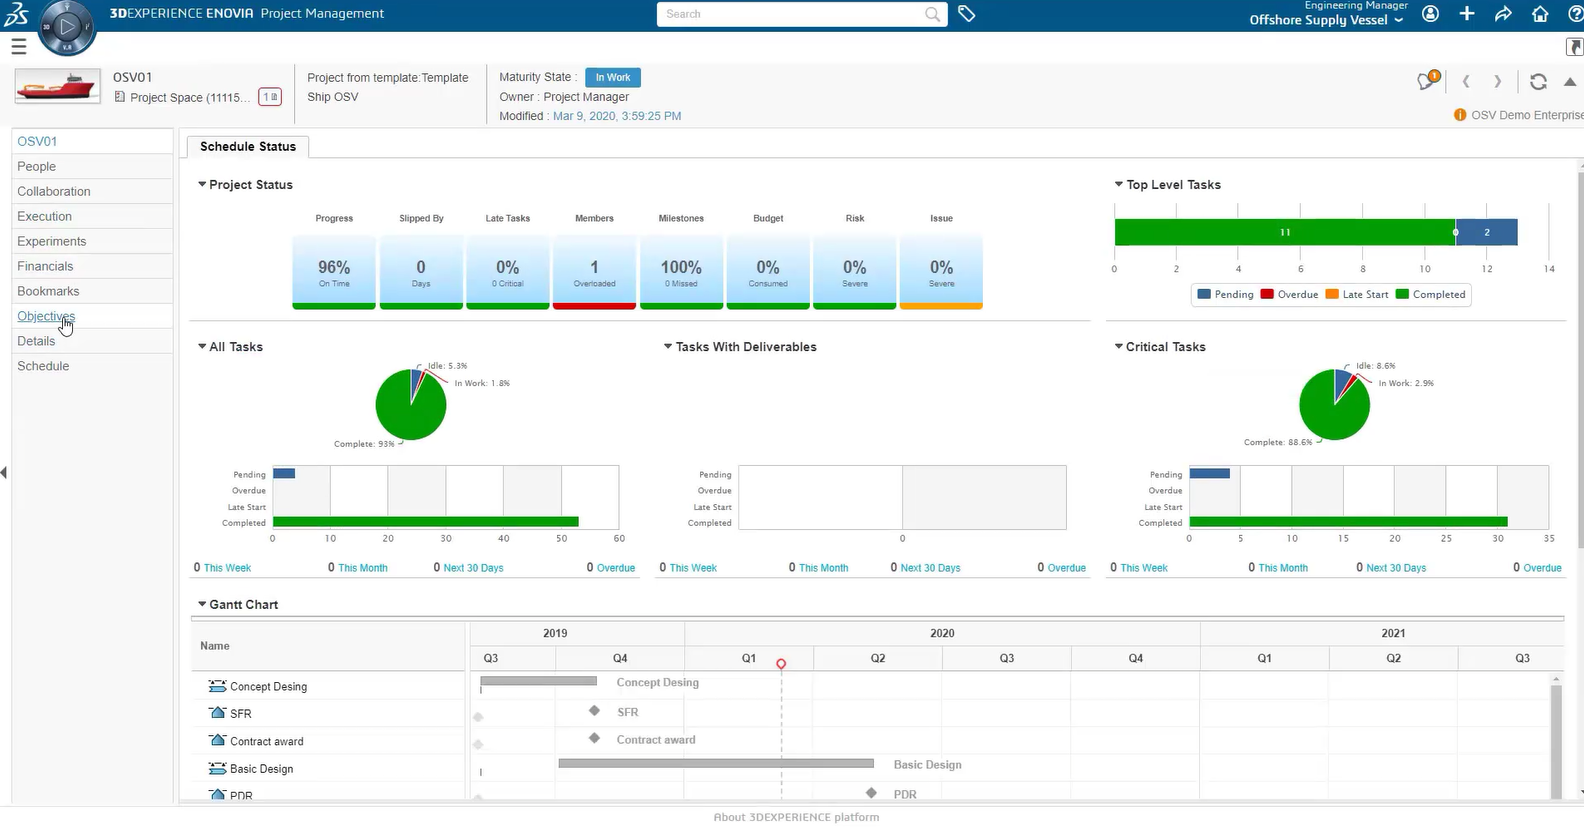The width and height of the screenshot is (1584, 830).
Task: Open modified date Mar 9, 2020 link
Action: [616, 116]
